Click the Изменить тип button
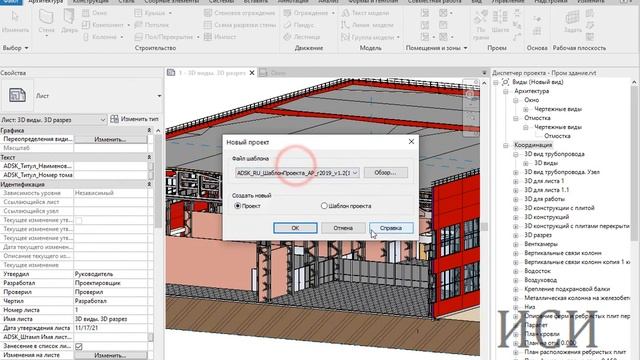This screenshot has height=360, width=640. pyautogui.click(x=135, y=119)
